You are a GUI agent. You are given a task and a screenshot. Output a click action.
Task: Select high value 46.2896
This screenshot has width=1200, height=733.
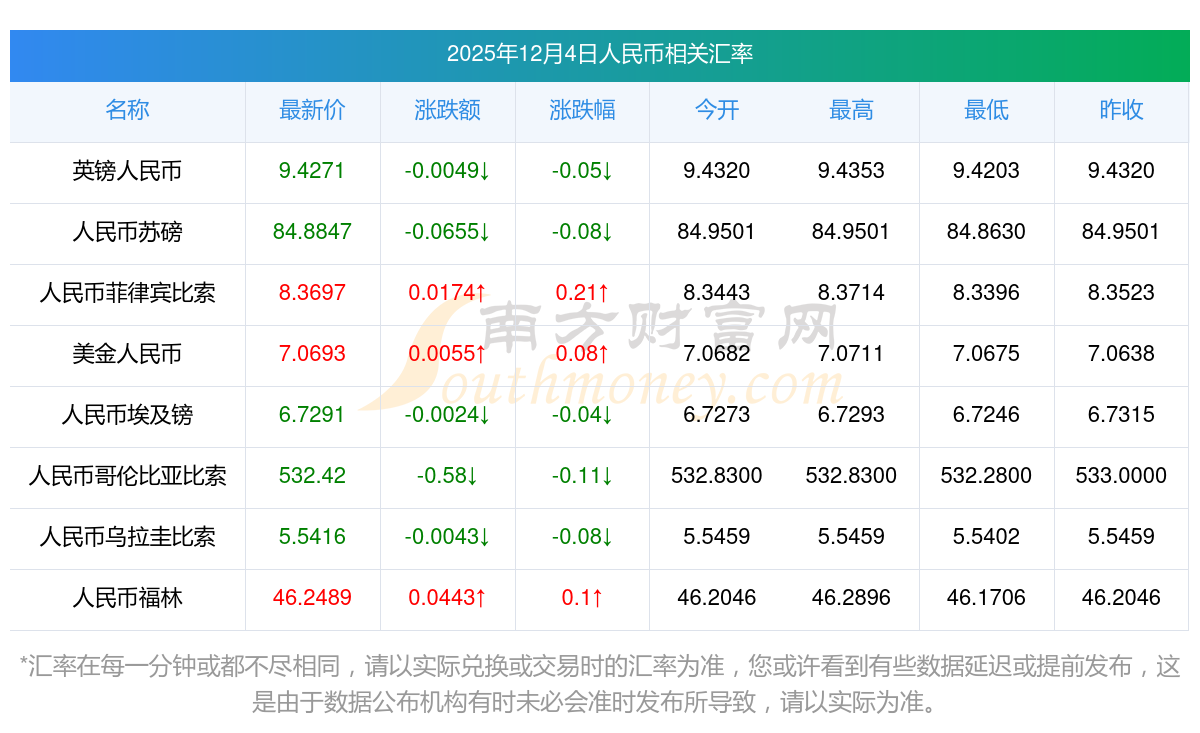(x=851, y=598)
